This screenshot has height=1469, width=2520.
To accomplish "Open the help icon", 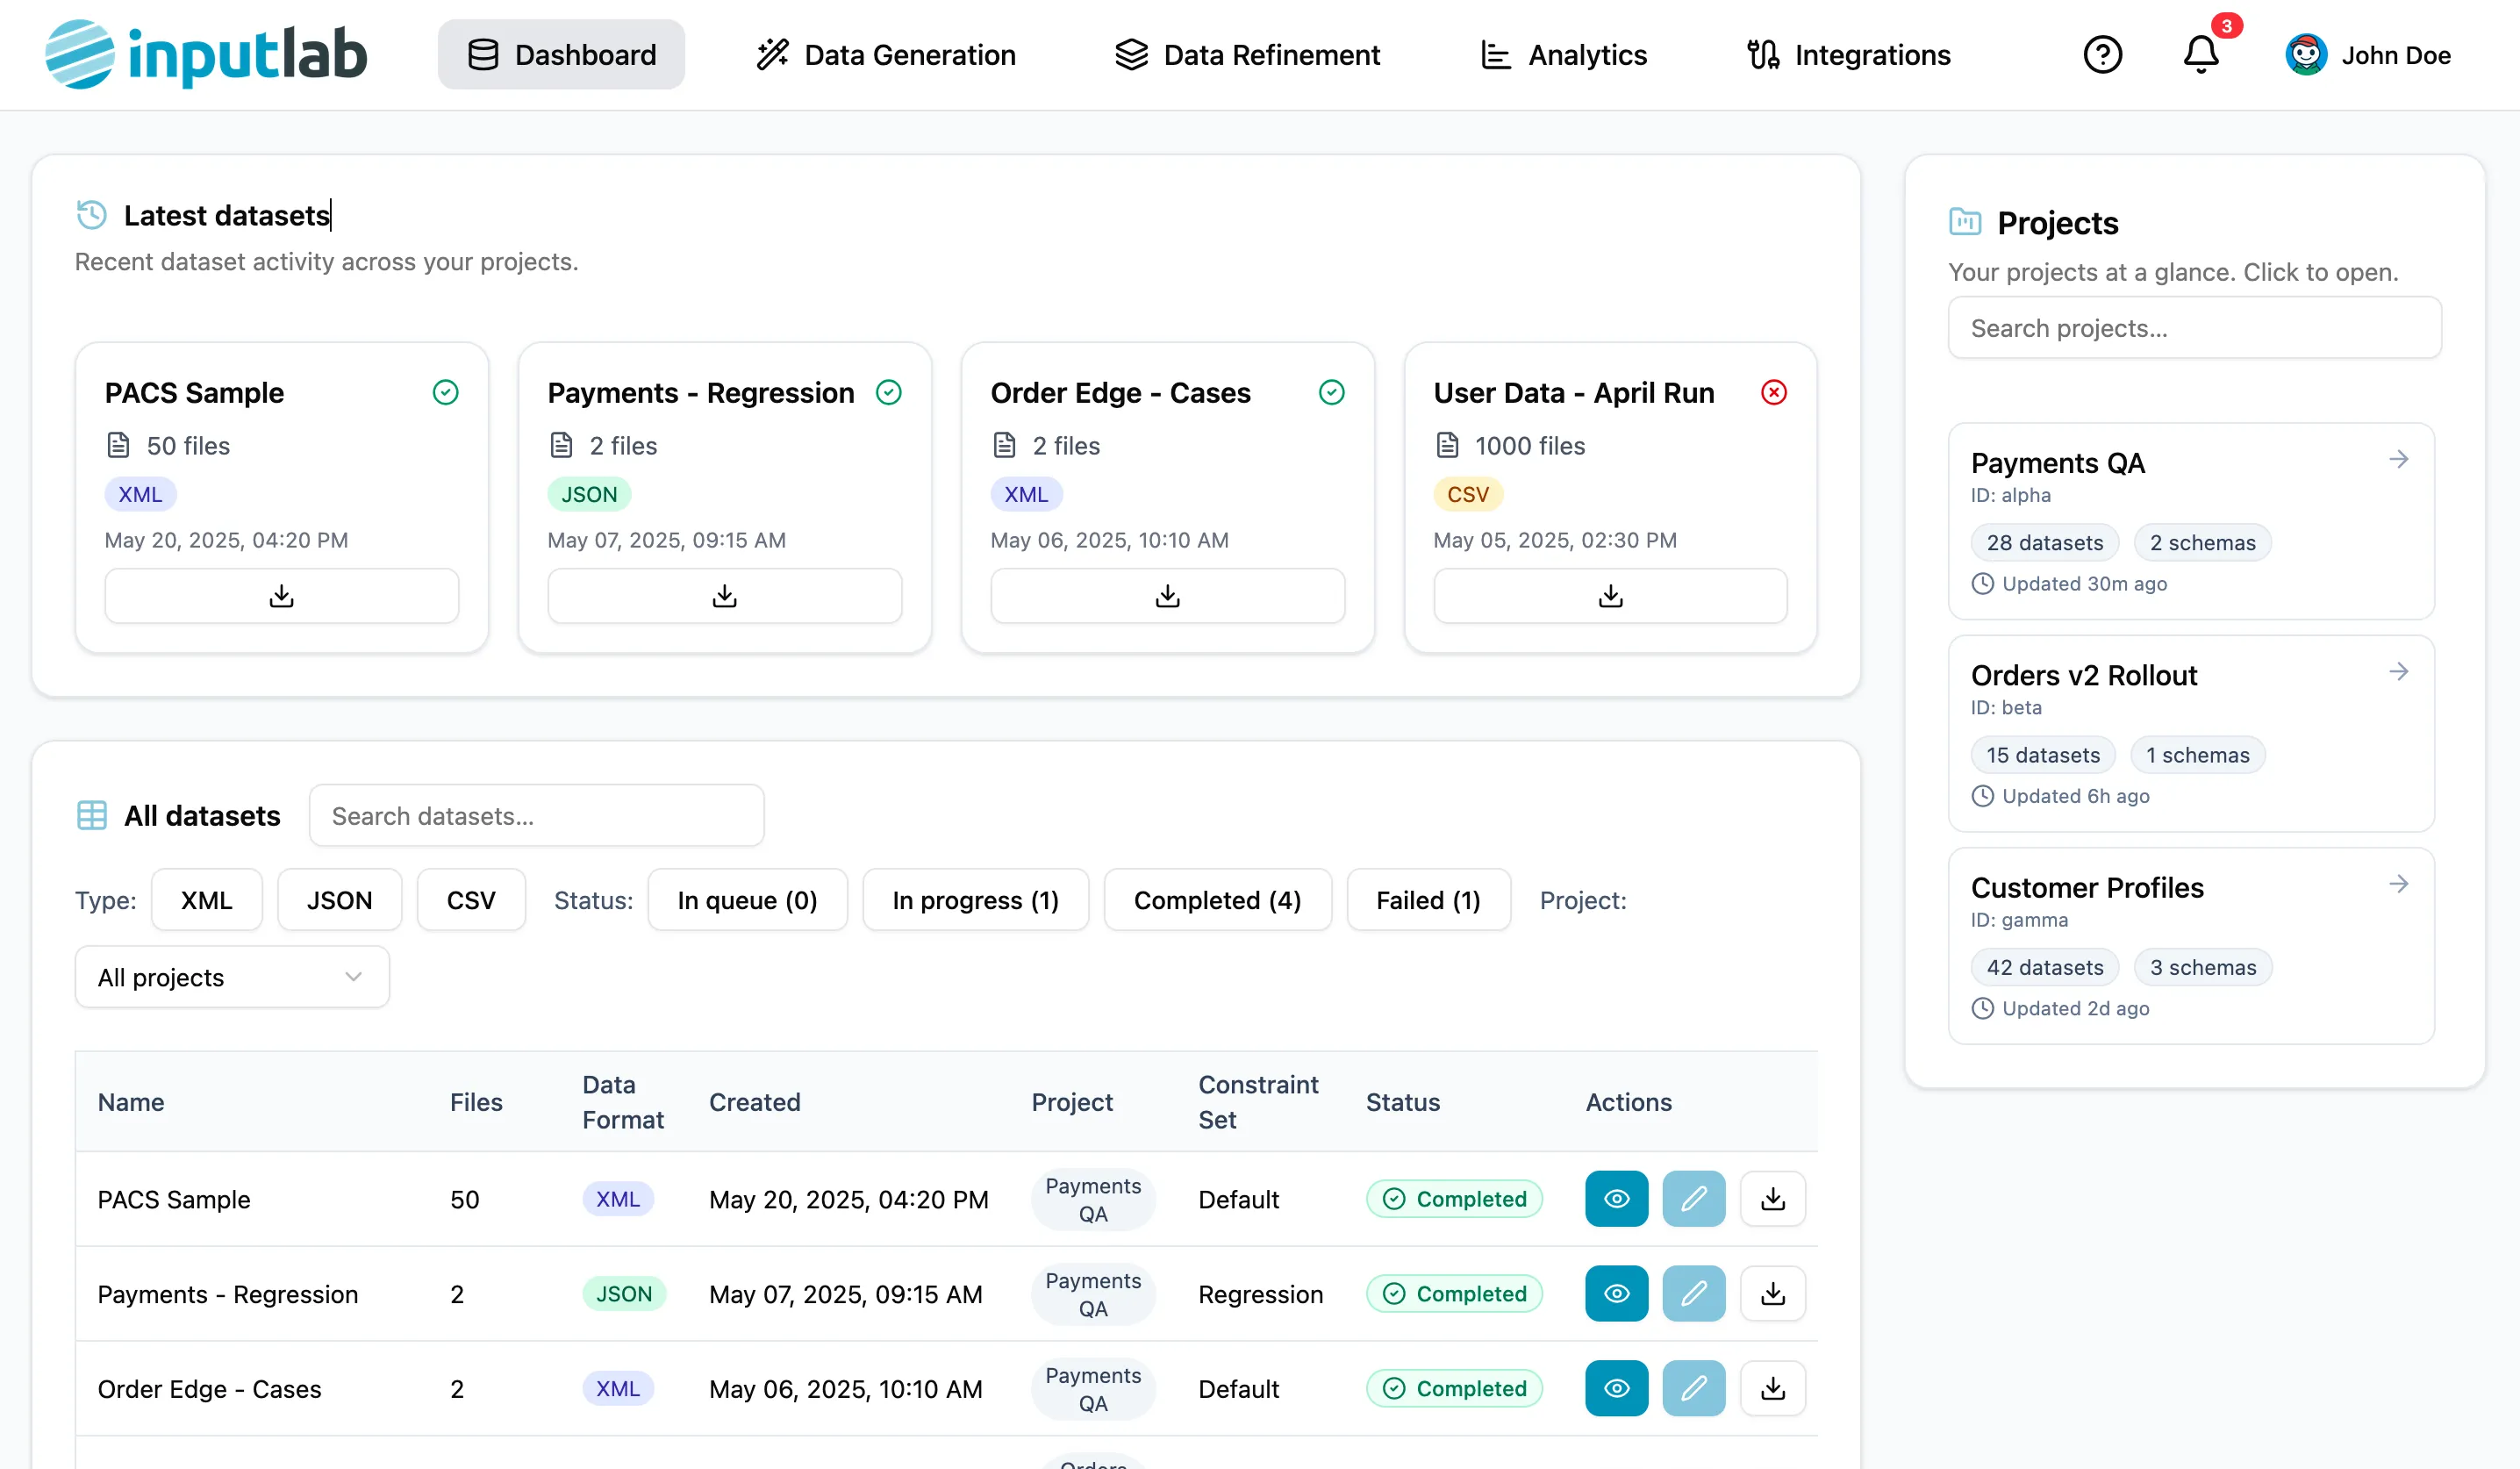I will [2103, 54].
